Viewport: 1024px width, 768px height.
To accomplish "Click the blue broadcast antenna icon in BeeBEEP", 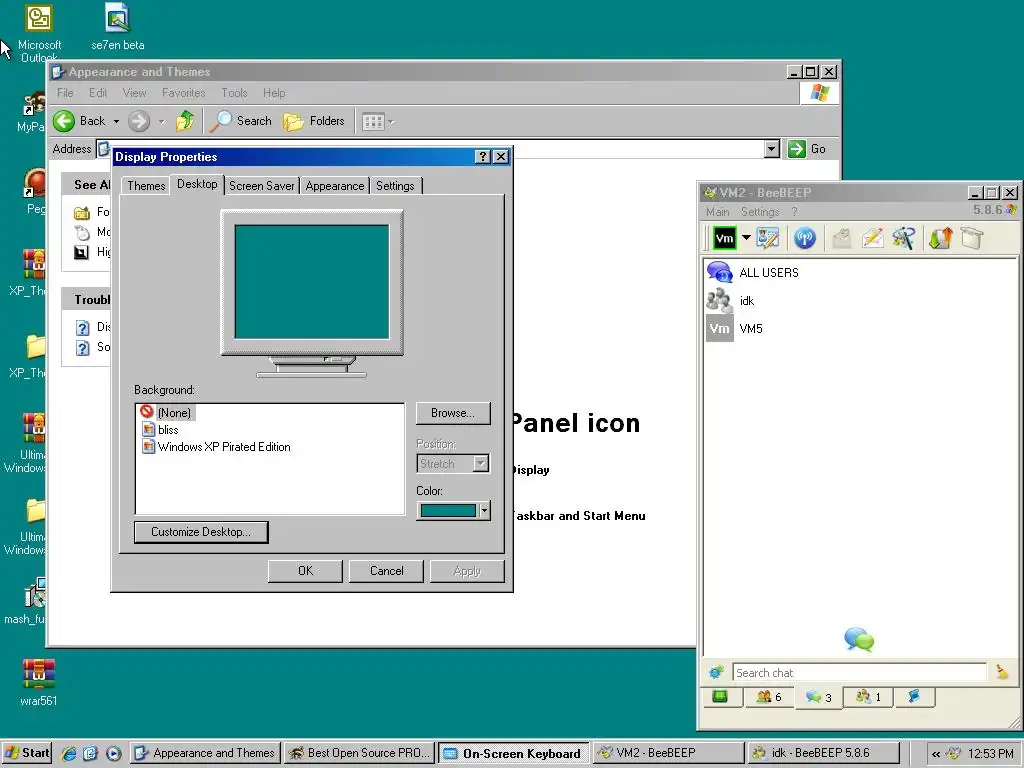I will point(805,238).
